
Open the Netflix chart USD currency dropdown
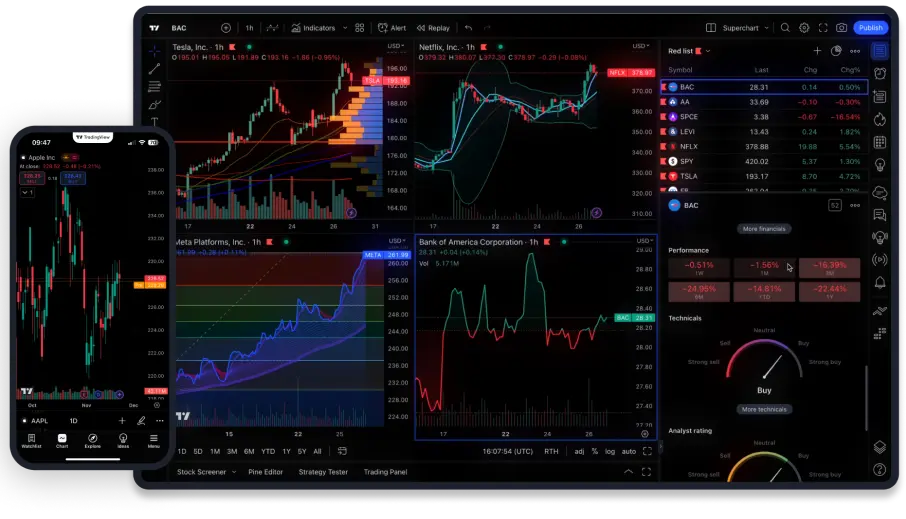click(x=641, y=46)
